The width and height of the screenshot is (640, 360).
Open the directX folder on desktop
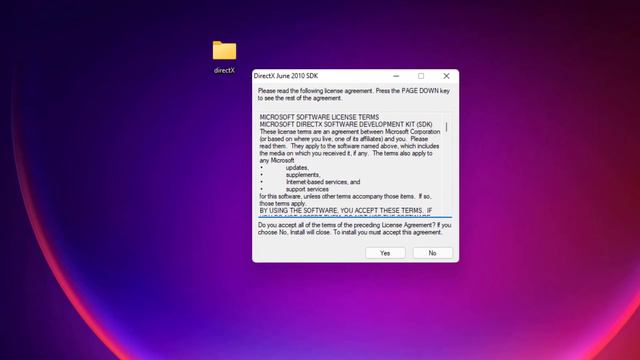click(x=224, y=51)
